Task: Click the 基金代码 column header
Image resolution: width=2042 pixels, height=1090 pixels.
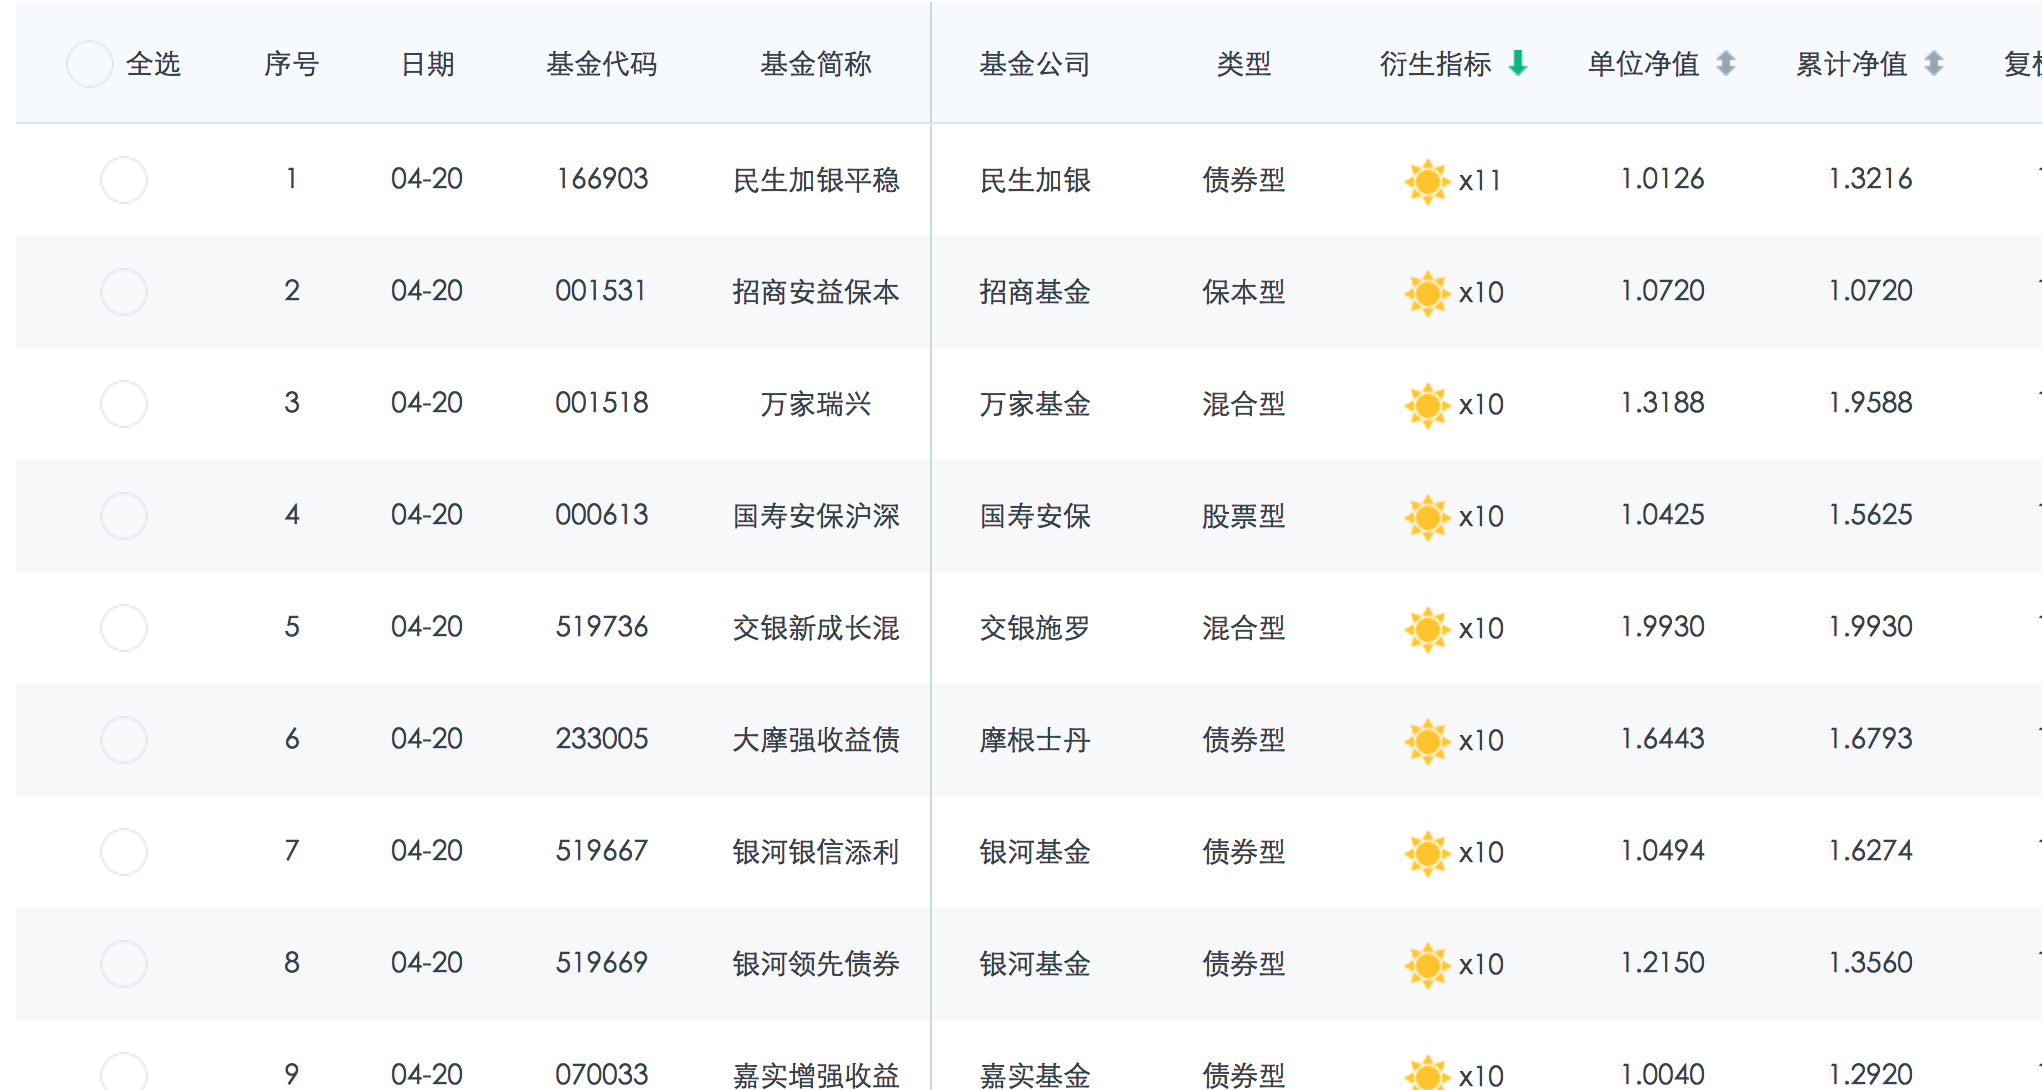Action: 601,64
